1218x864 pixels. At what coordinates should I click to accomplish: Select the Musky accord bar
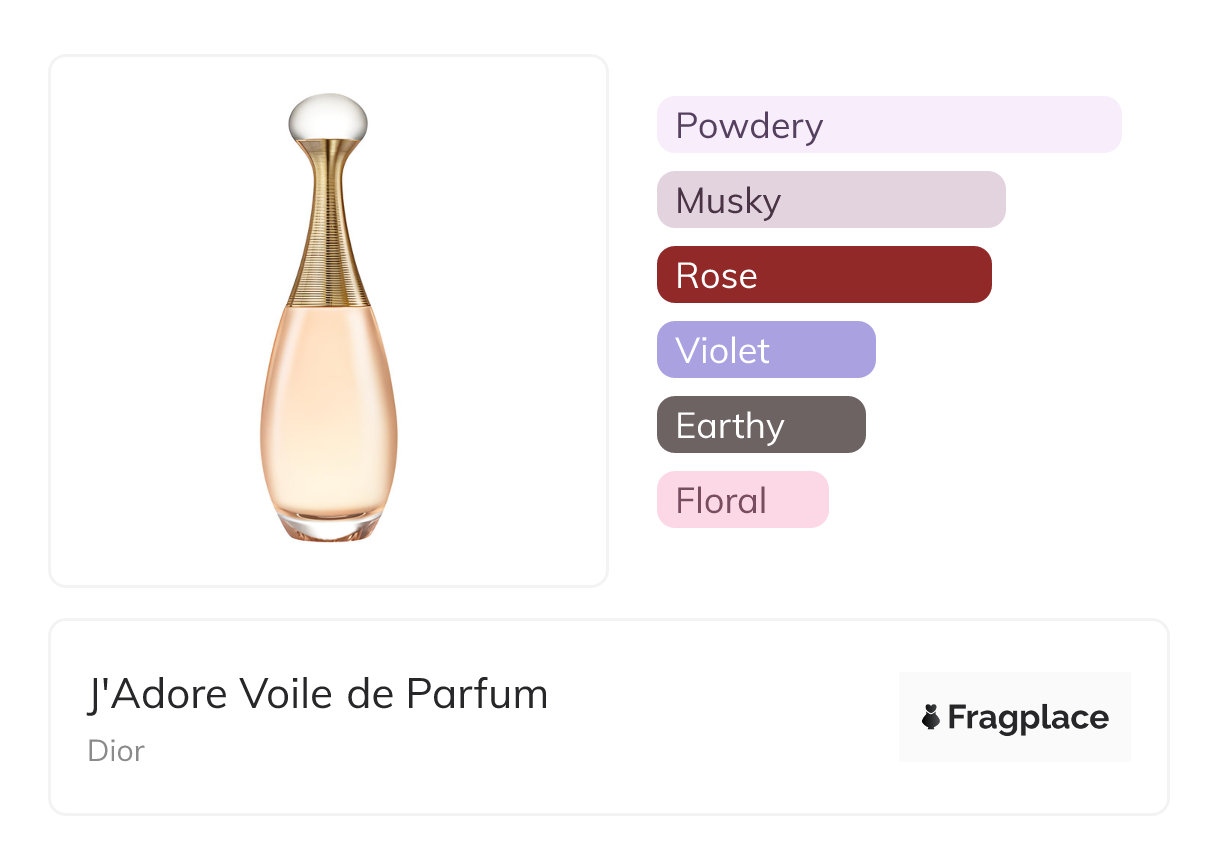coord(831,200)
